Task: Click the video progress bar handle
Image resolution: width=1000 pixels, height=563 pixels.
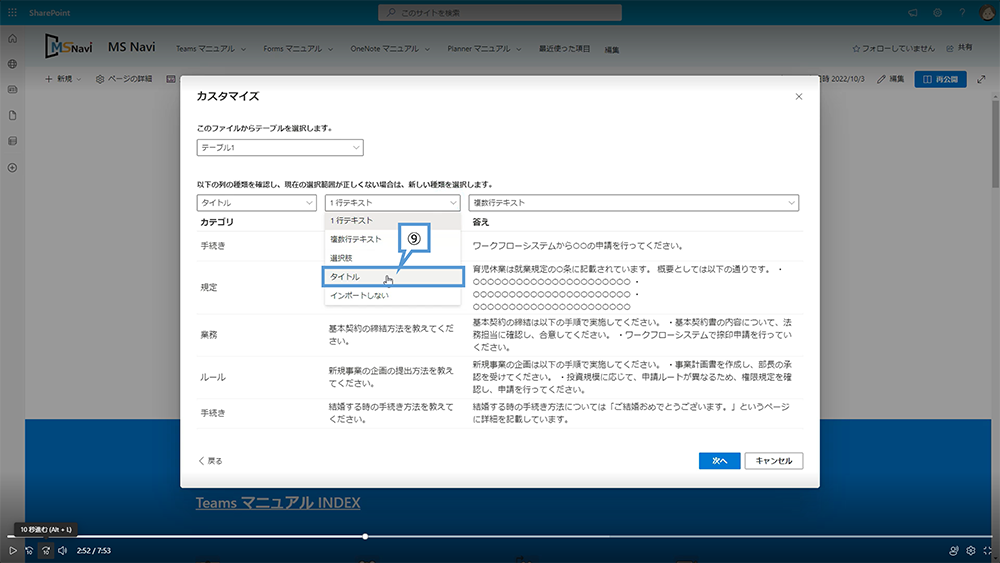Action: click(365, 537)
